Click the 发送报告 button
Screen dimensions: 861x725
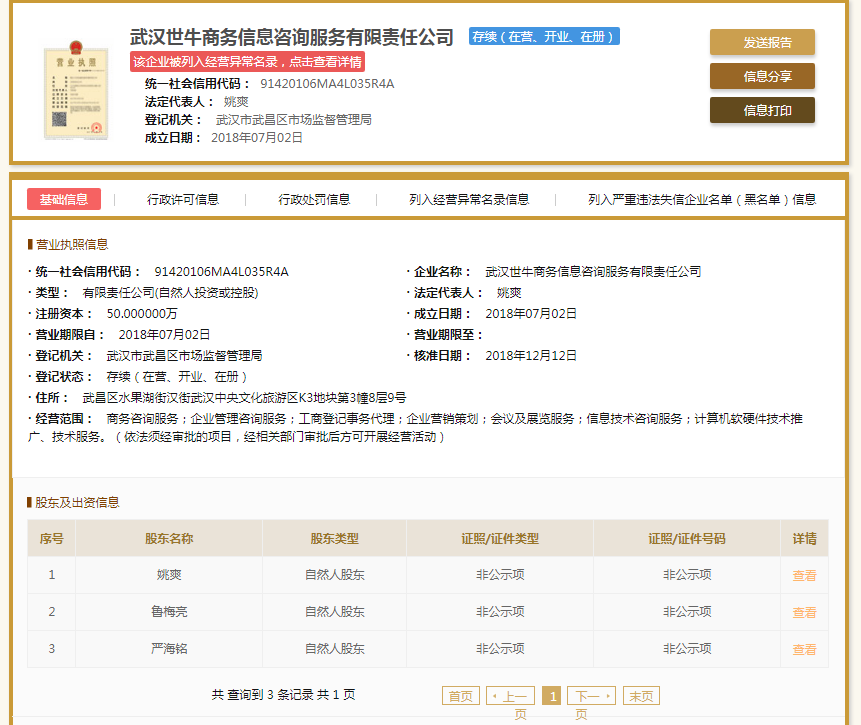pyautogui.click(x=762, y=42)
